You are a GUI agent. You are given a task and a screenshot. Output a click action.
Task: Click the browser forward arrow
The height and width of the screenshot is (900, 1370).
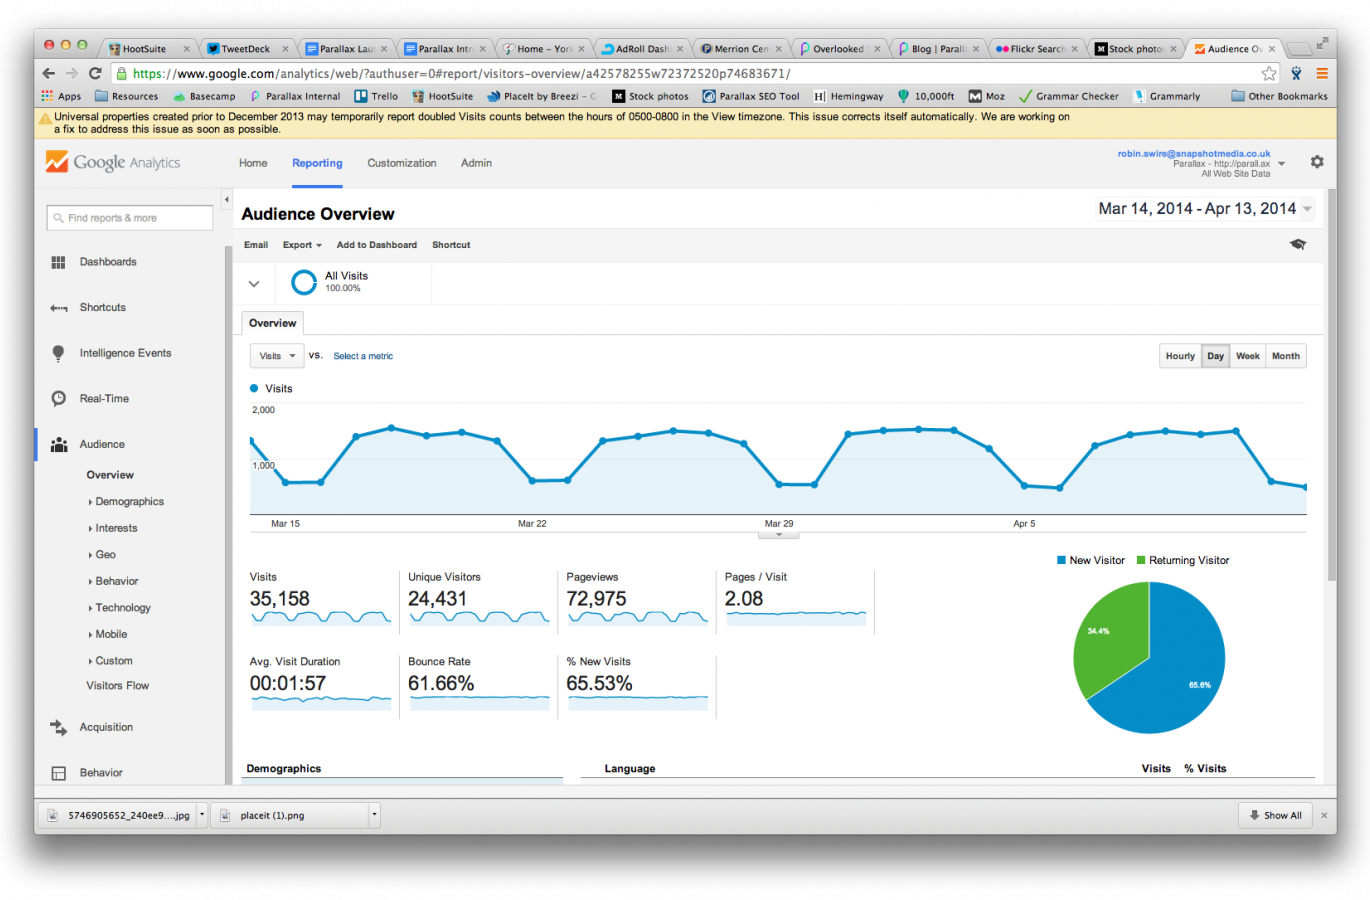pyautogui.click(x=71, y=73)
